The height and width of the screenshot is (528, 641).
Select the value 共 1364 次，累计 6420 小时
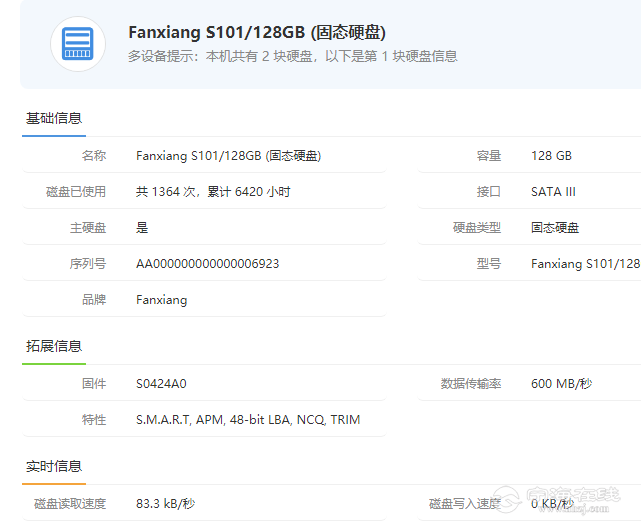(x=213, y=192)
